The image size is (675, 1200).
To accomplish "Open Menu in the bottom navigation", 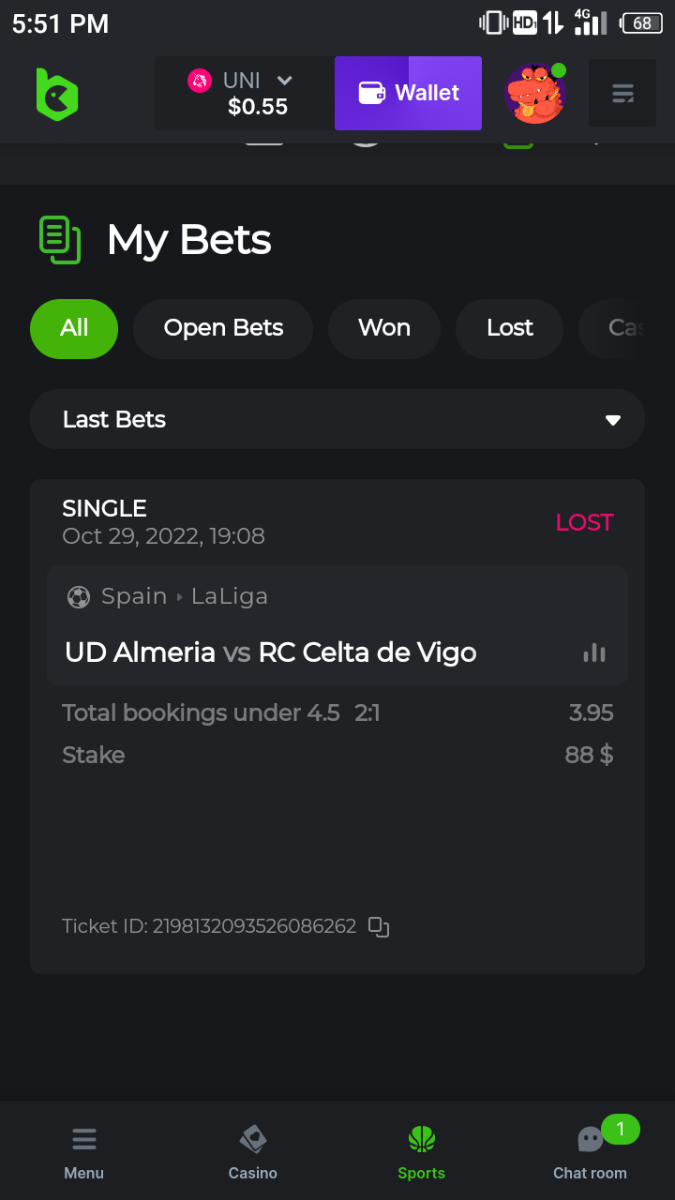I will (x=84, y=1152).
